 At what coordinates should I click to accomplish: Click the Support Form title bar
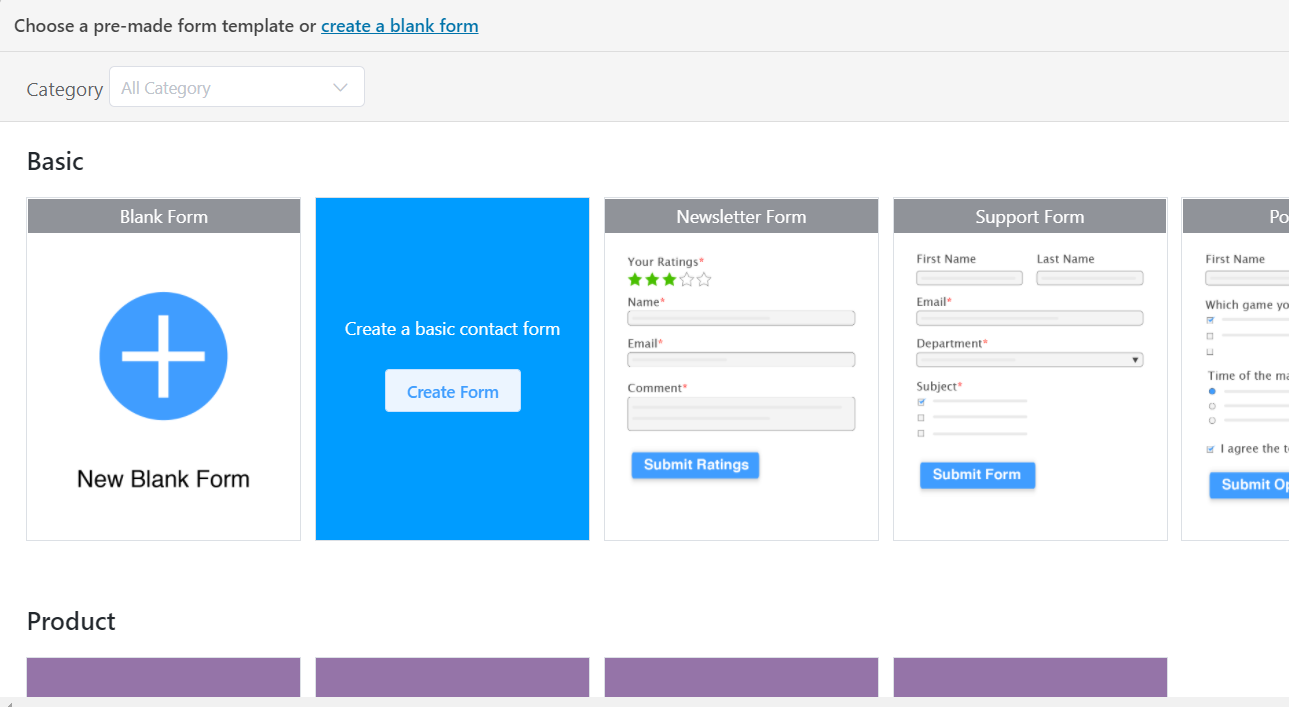point(1029,216)
